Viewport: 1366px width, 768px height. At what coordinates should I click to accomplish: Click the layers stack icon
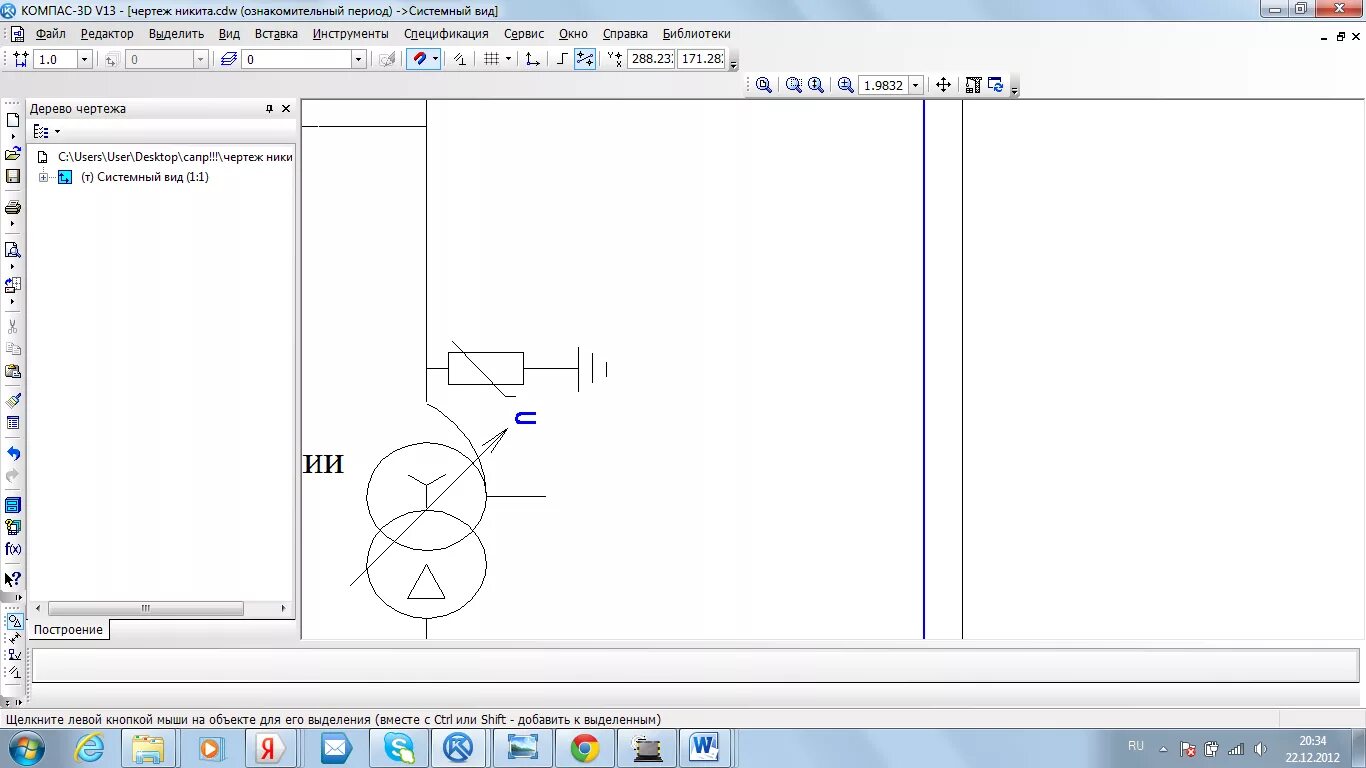point(229,59)
